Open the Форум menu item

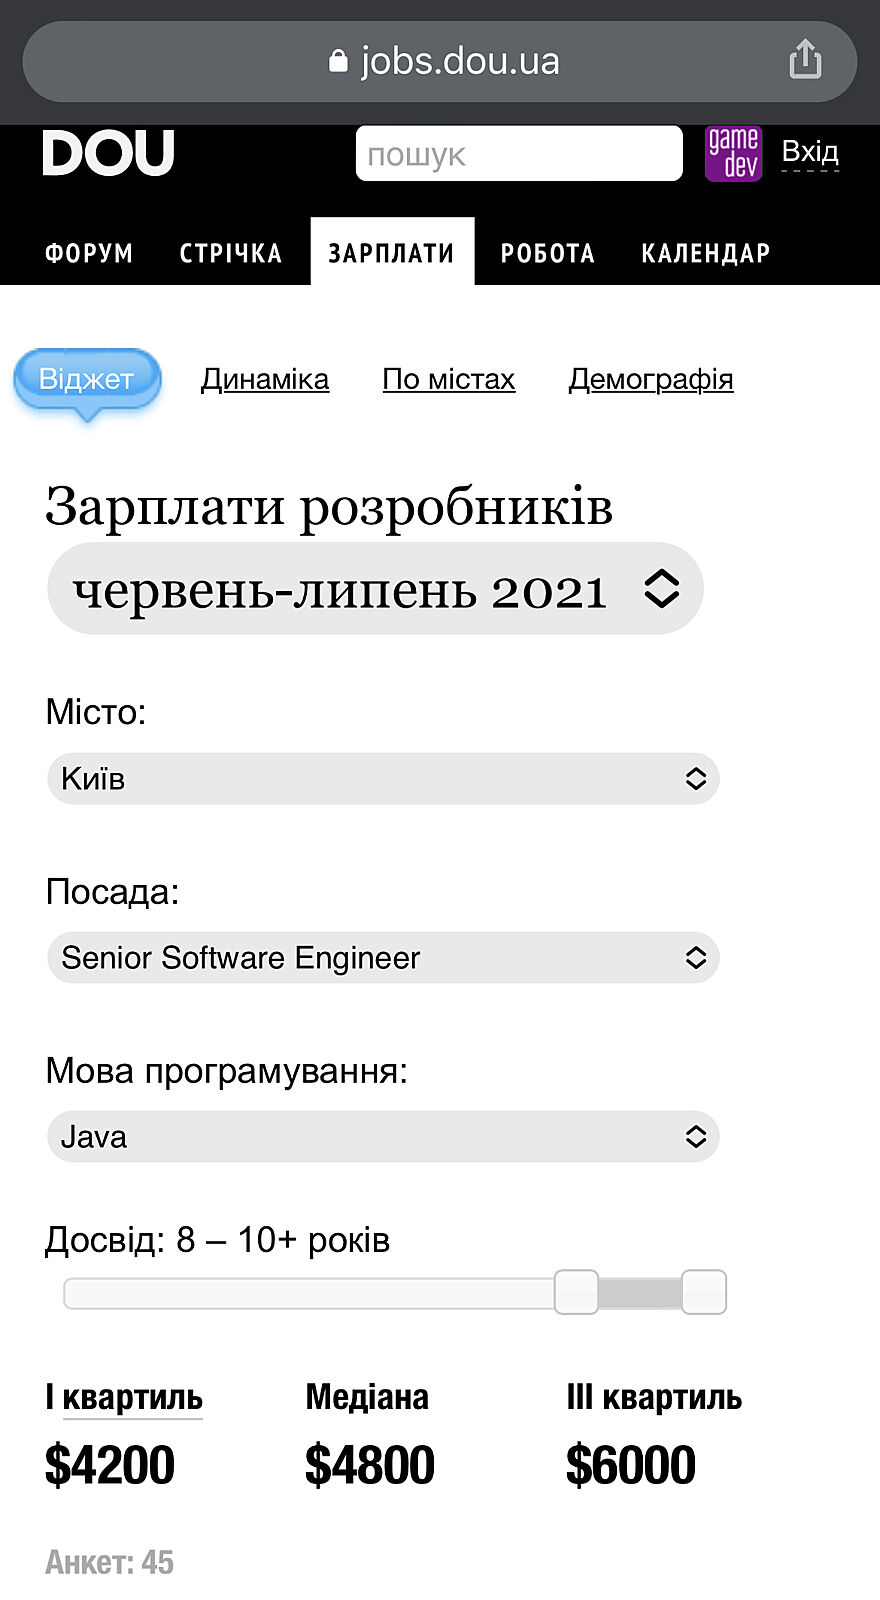(89, 253)
